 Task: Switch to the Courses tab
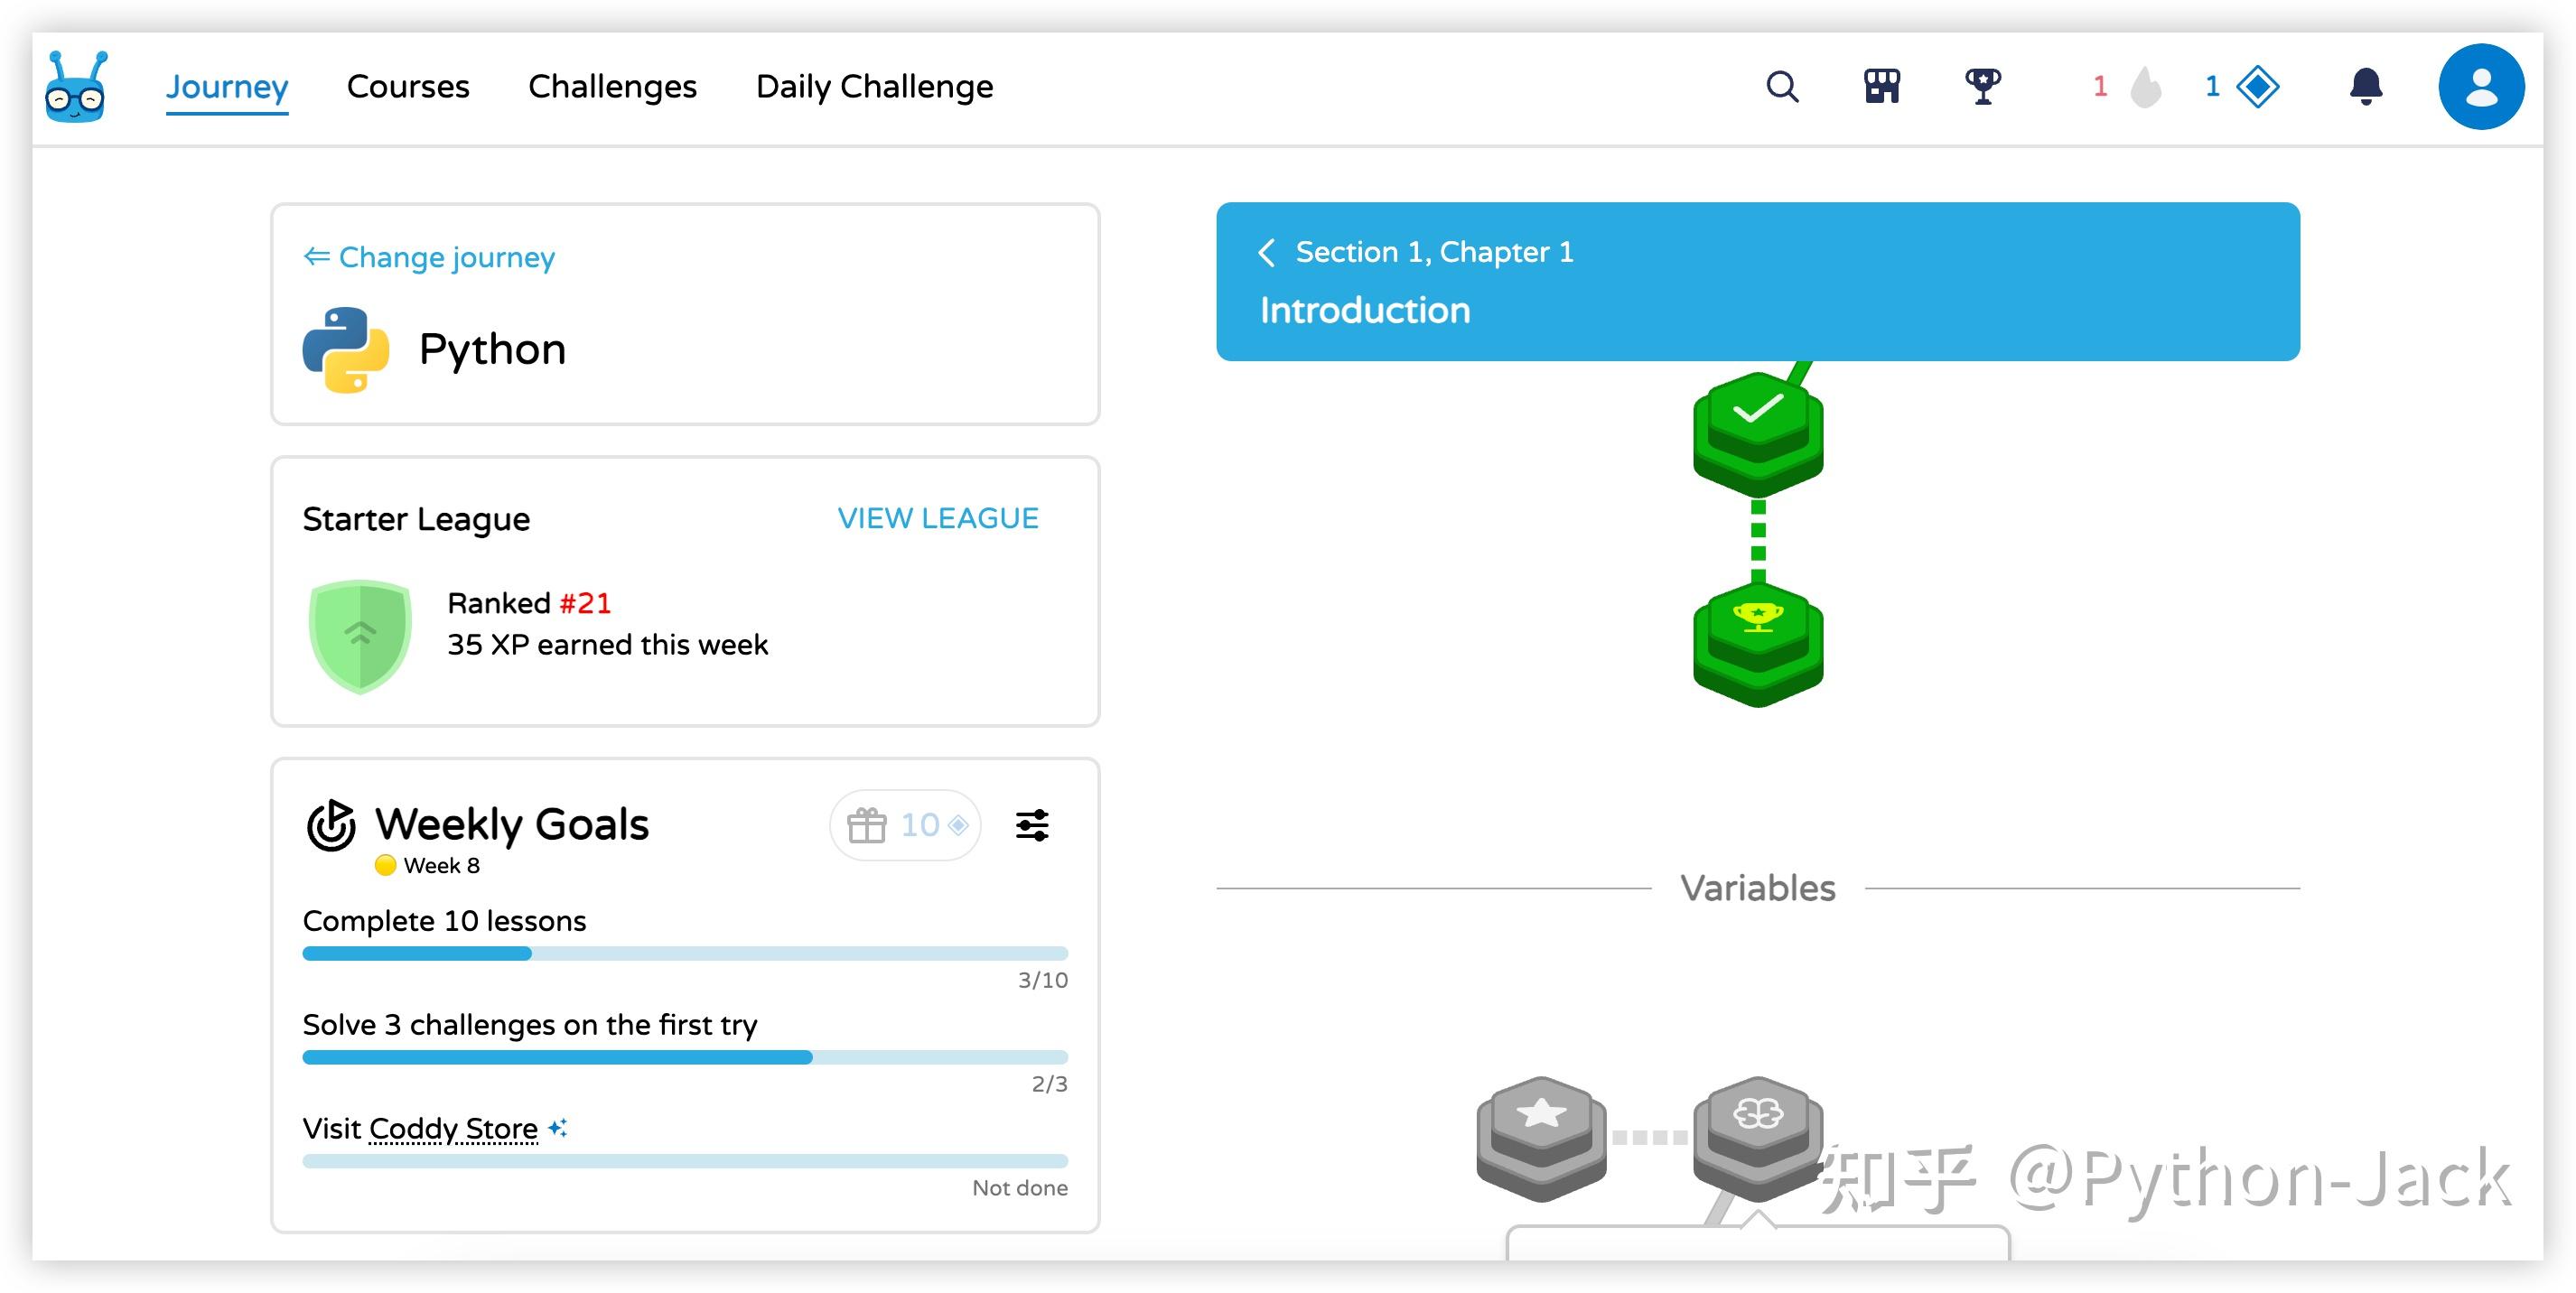click(x=408, y=87)
